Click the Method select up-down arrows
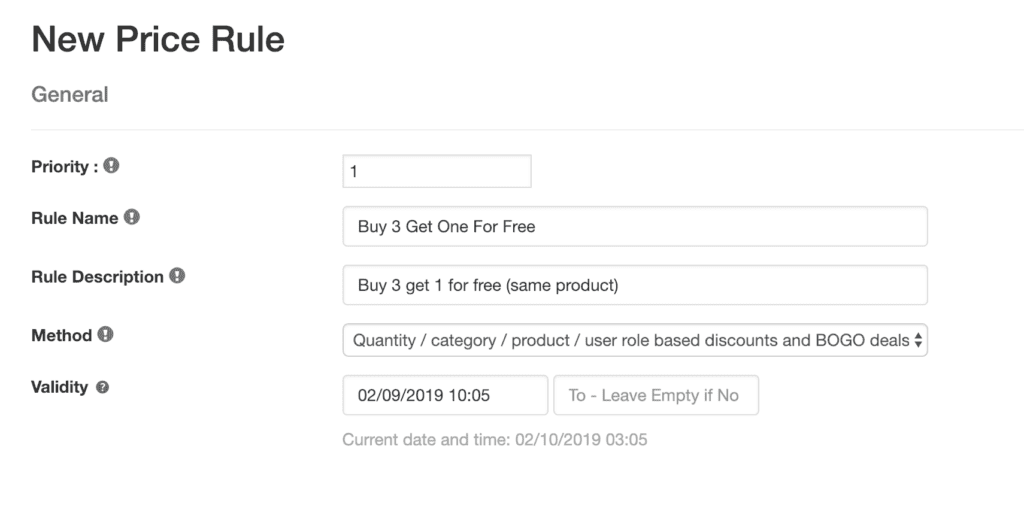The image size is (1024, 516). [x=918, y=340]
